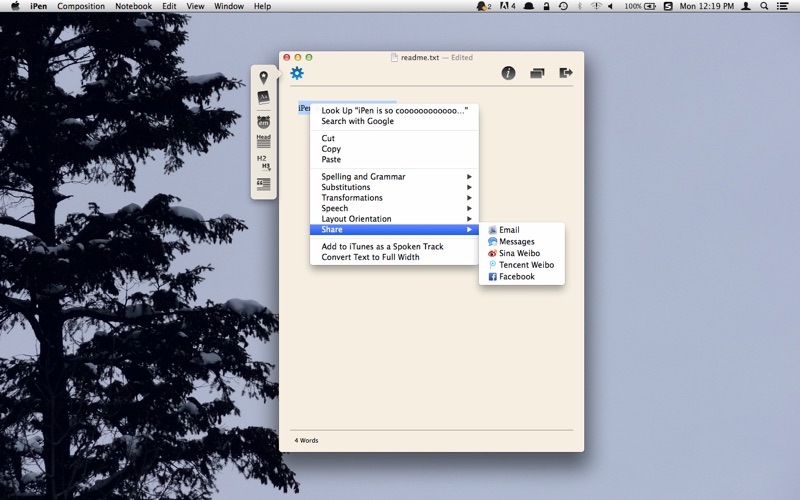The width and height of the screenshot is (800, 500).
Task: Click Convert Text to Full Width
Action: [x=370, y=257]
